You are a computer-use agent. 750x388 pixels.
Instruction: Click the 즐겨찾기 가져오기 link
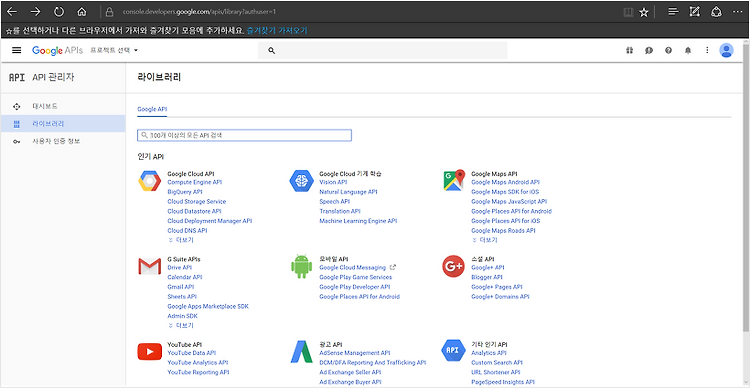277,31
